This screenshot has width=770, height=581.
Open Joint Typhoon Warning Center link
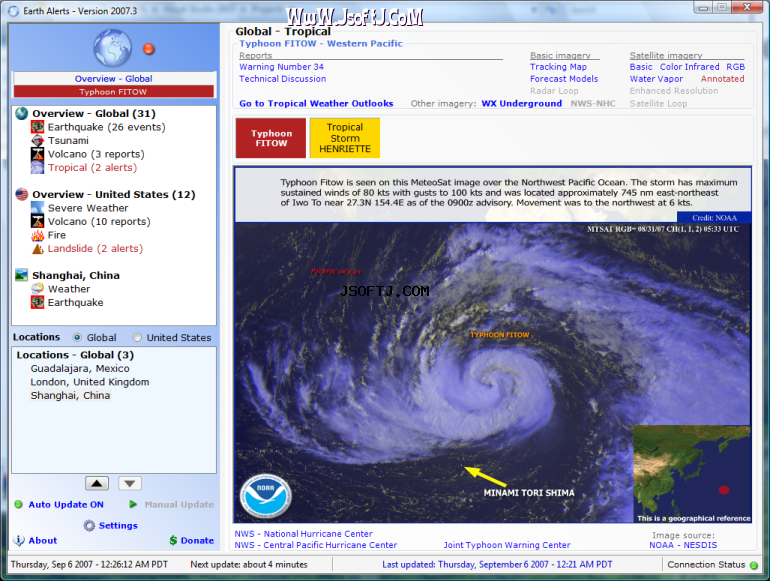pyautogui.click(x=507, y=545)
